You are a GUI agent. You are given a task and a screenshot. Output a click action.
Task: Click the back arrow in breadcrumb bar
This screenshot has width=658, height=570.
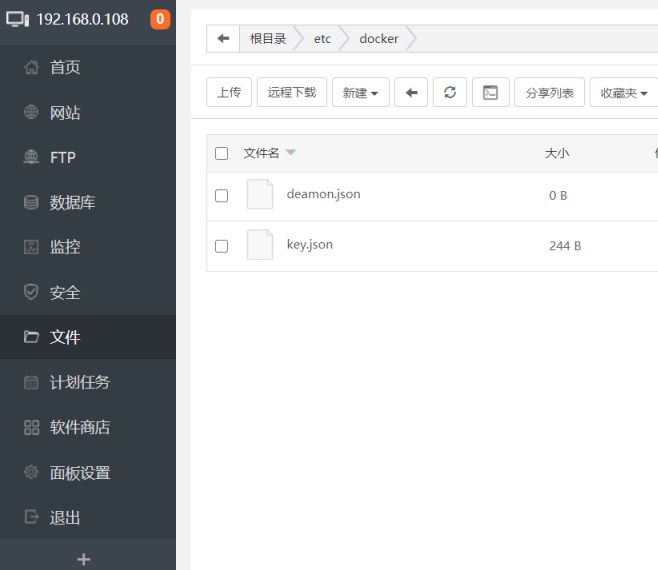point(223,39)
